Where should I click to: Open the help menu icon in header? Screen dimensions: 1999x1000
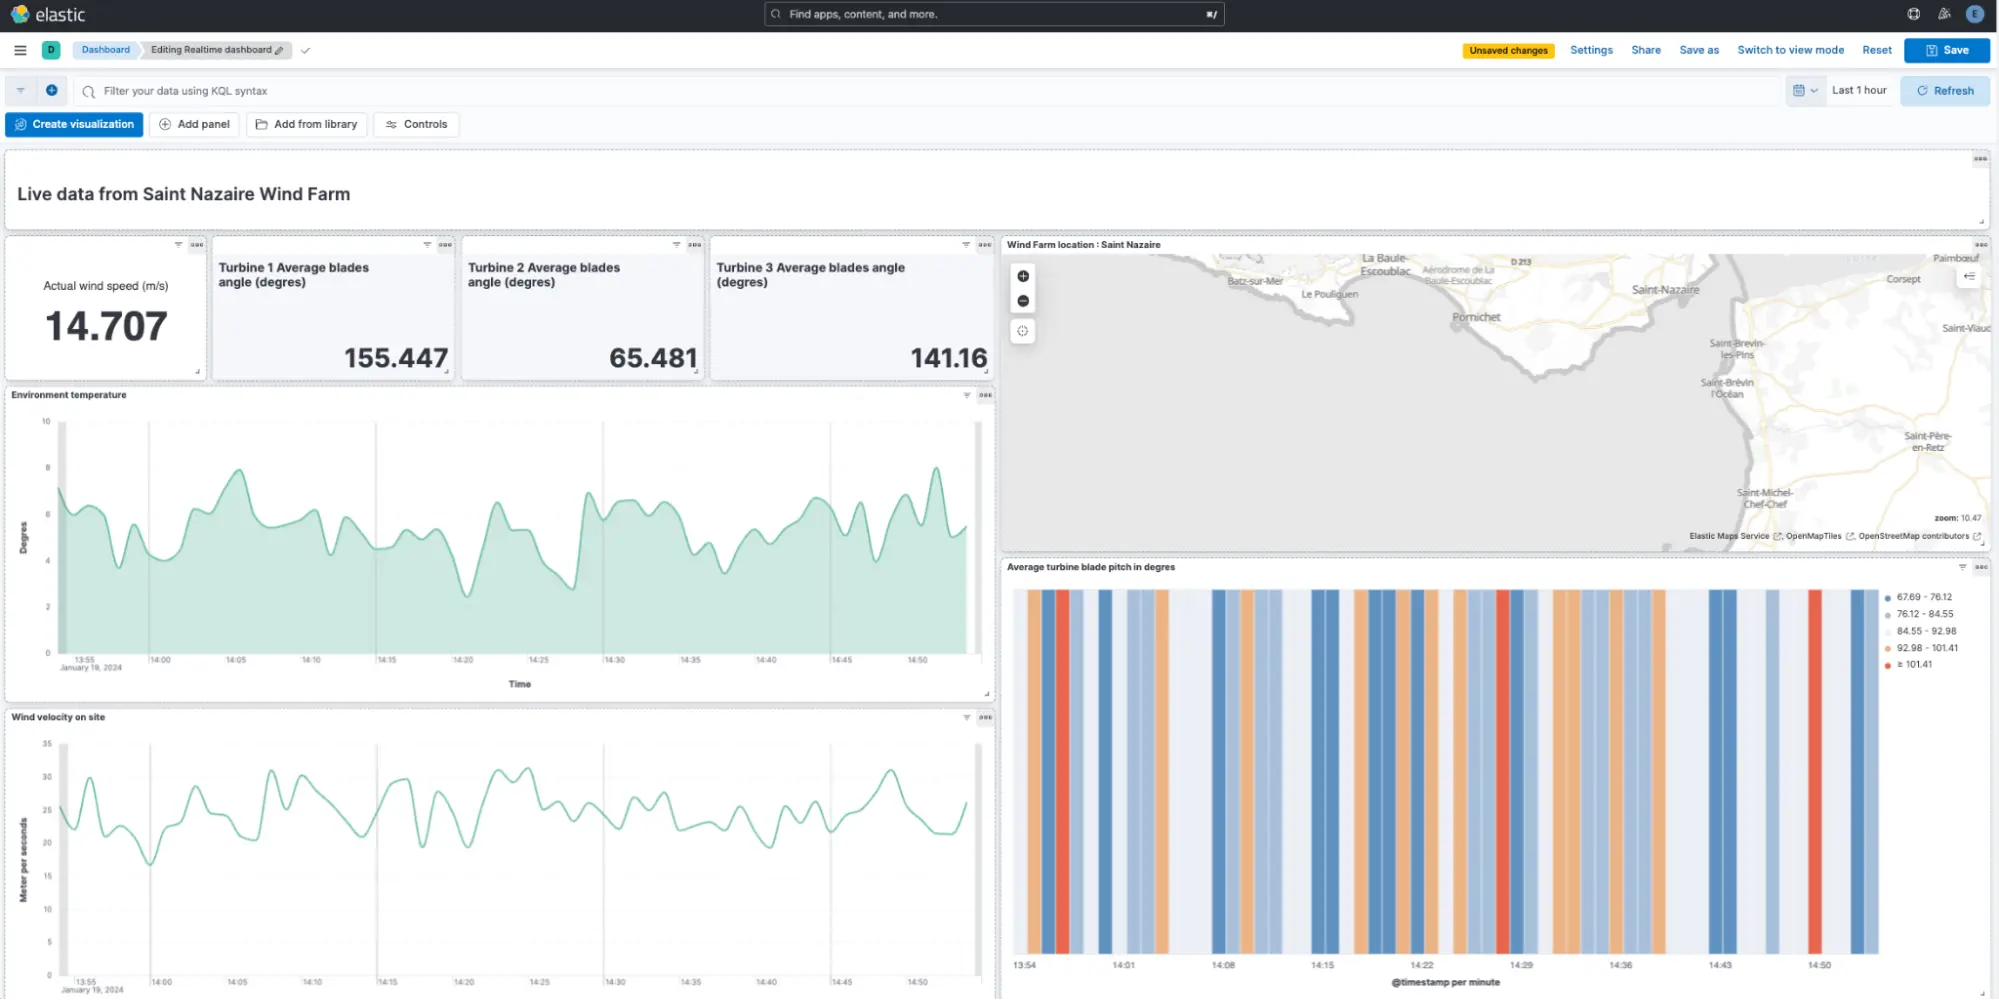(1913, 14)
